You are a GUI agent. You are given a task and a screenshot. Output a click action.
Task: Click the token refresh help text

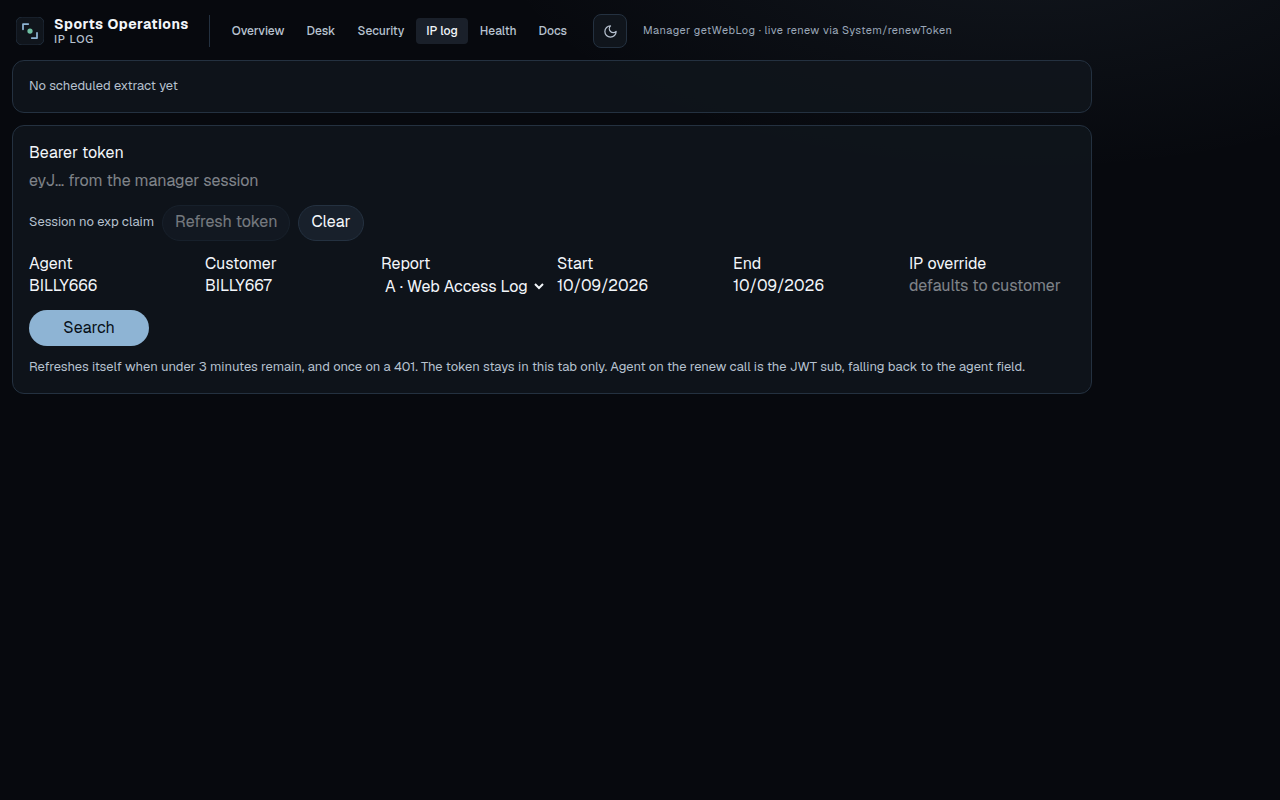[x=527, y=367]
